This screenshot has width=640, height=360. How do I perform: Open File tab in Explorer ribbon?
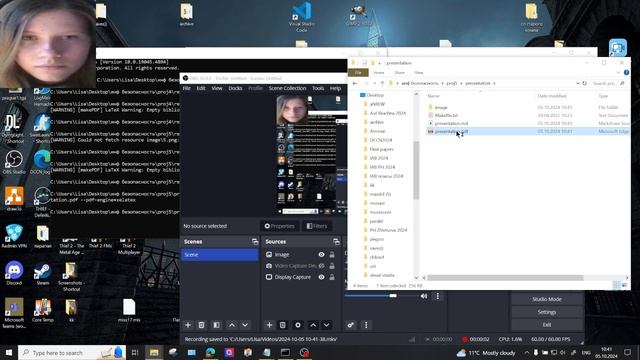tap(358, 73)
